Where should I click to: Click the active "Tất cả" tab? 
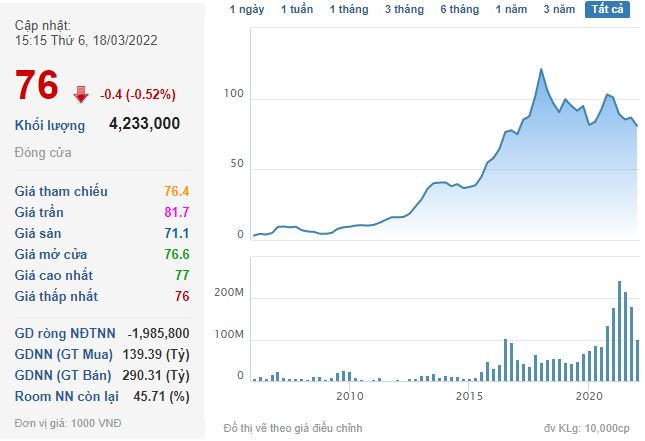click(607, 9)
